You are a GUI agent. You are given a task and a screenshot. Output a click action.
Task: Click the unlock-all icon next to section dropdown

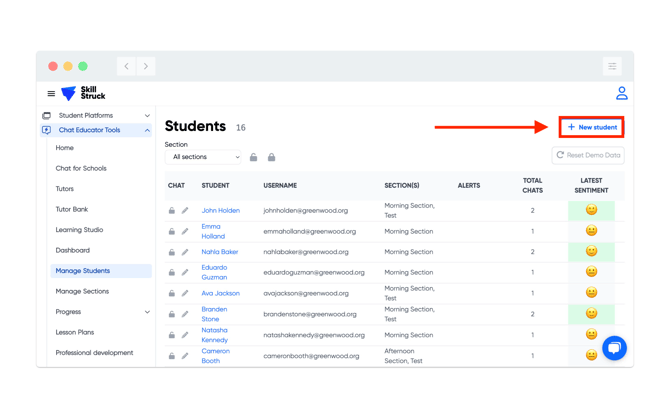(x=254, y=157)
